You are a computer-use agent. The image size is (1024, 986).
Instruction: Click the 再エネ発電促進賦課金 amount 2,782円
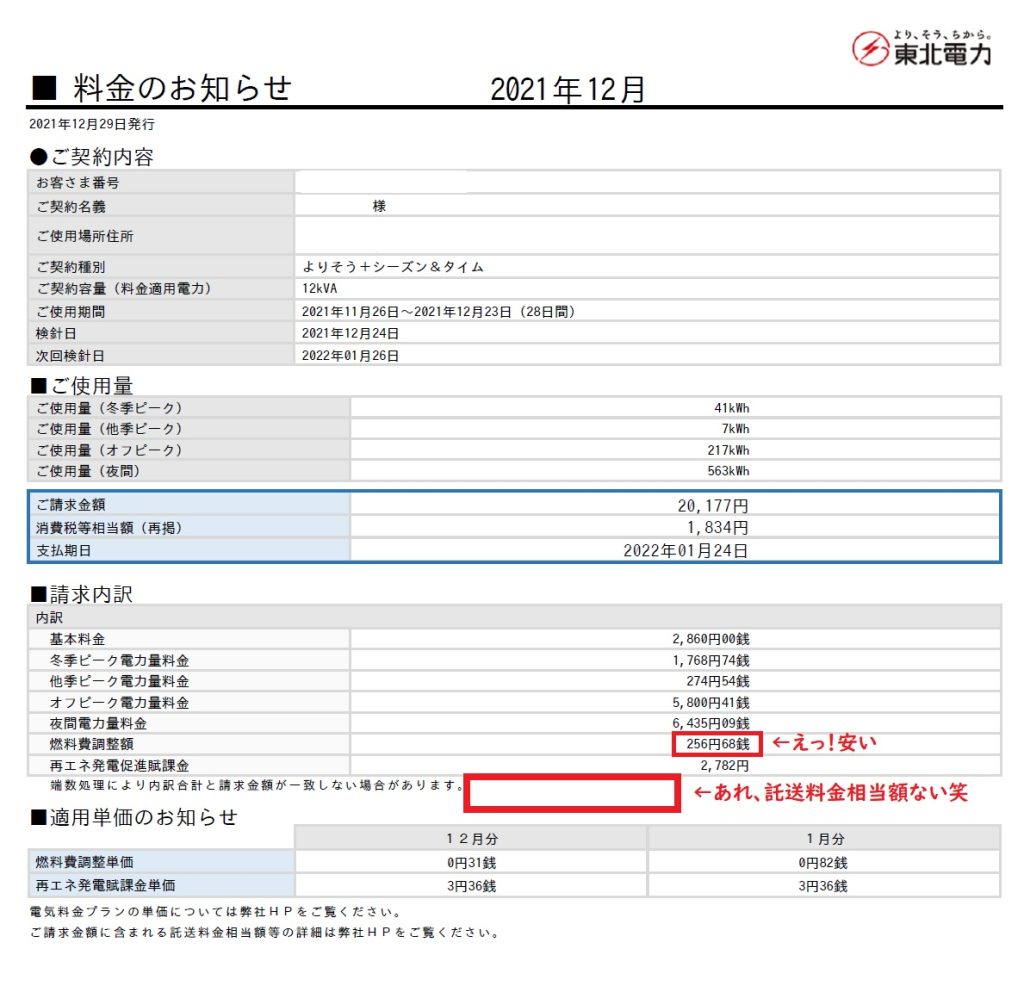click(x=725, y=765)
